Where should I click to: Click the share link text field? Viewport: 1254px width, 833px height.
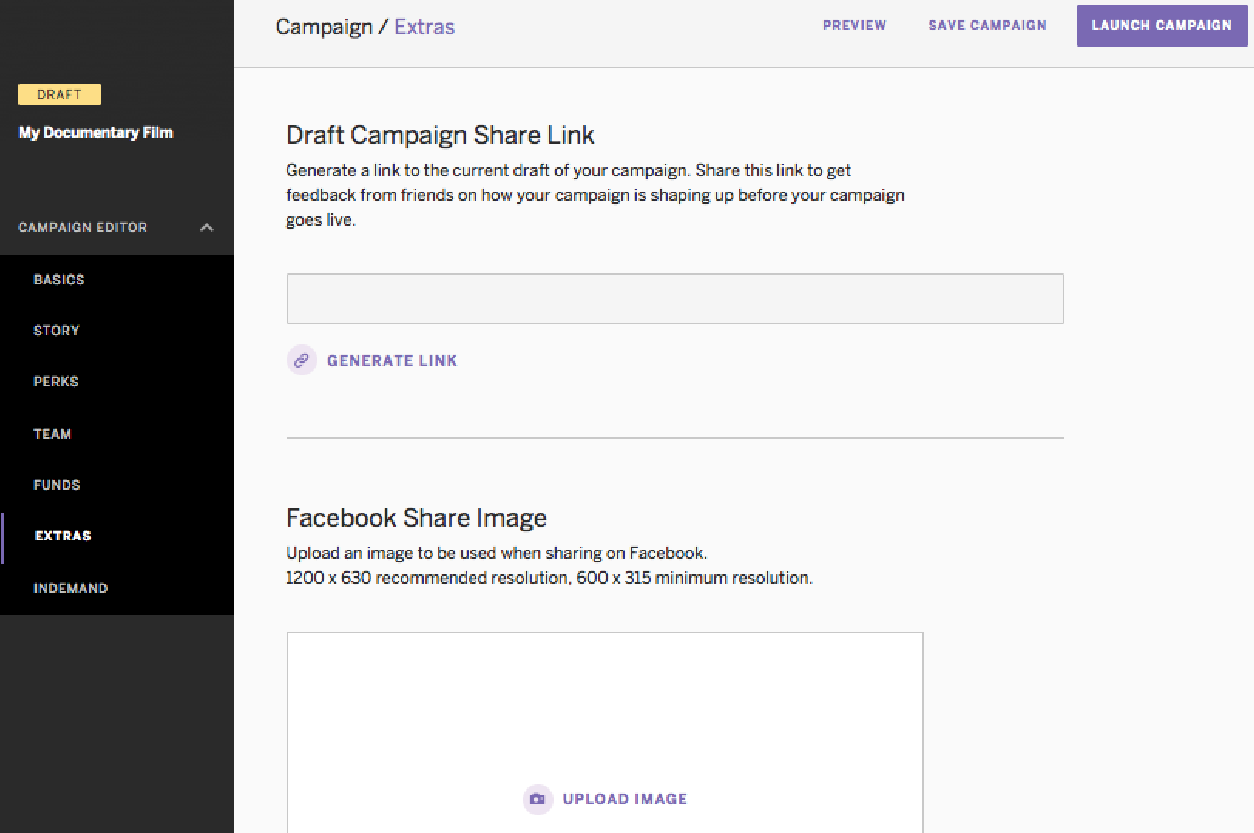click(674, 298)
